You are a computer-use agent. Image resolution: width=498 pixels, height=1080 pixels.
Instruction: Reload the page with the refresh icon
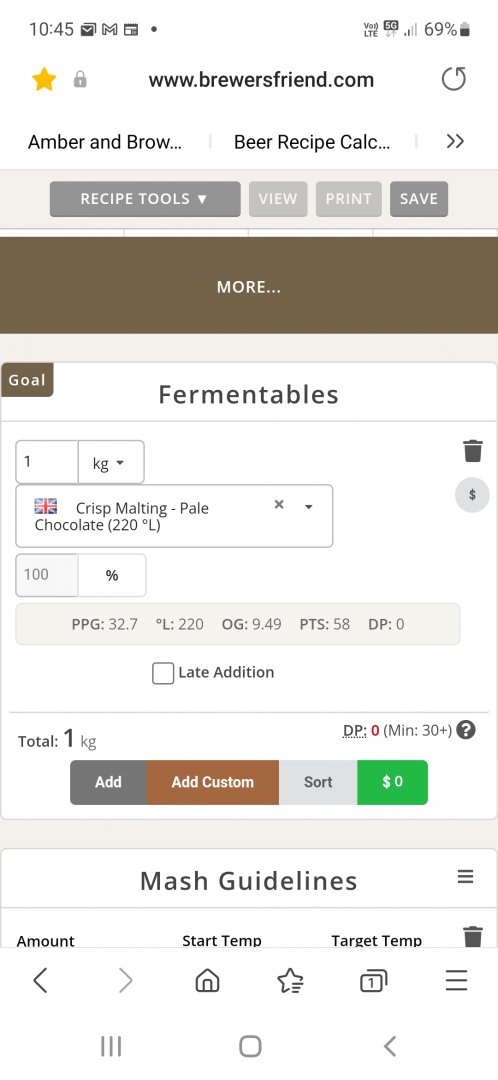pos(454,79)
